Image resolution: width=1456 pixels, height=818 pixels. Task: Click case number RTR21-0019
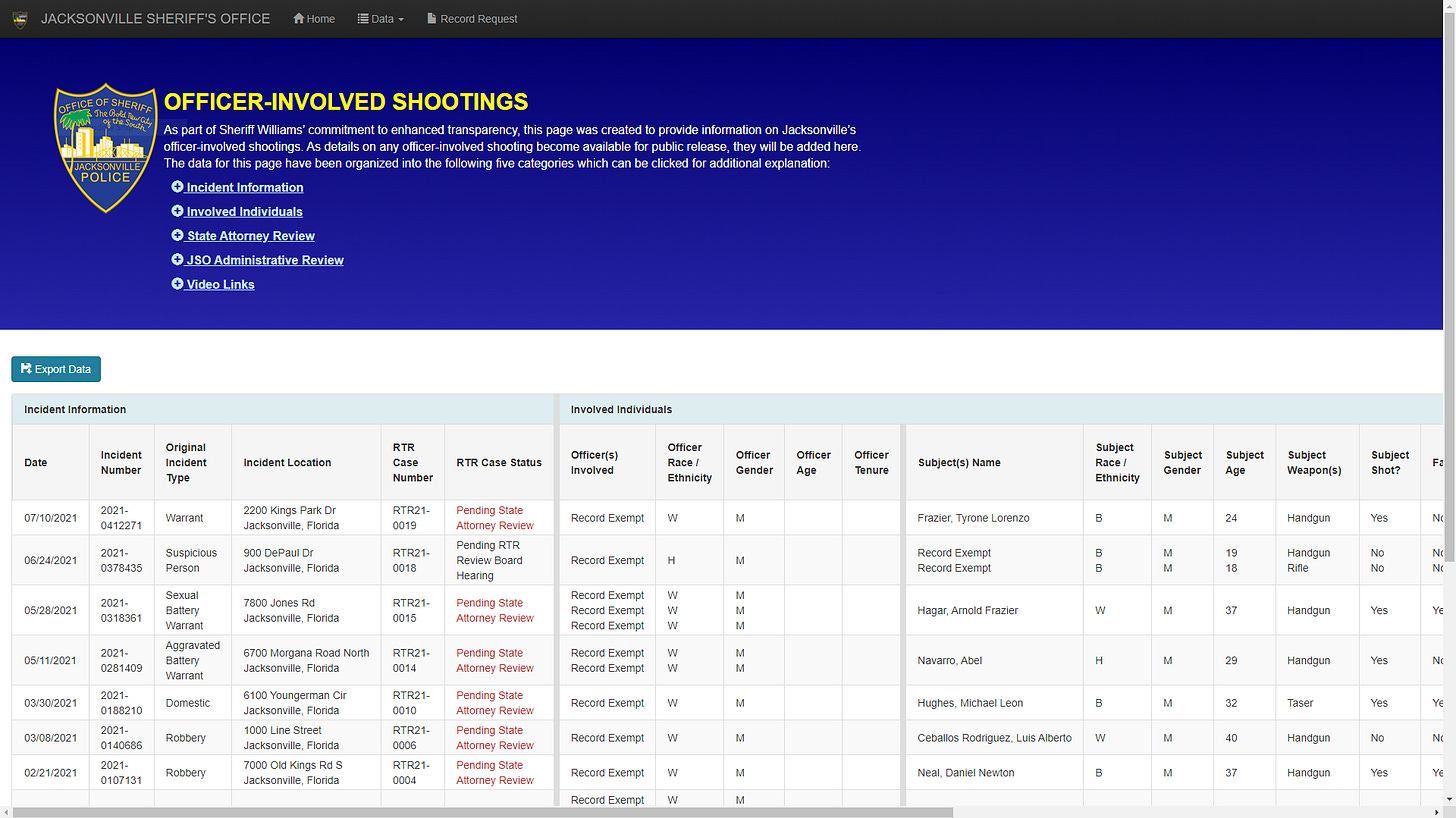(x=412, y=518)
